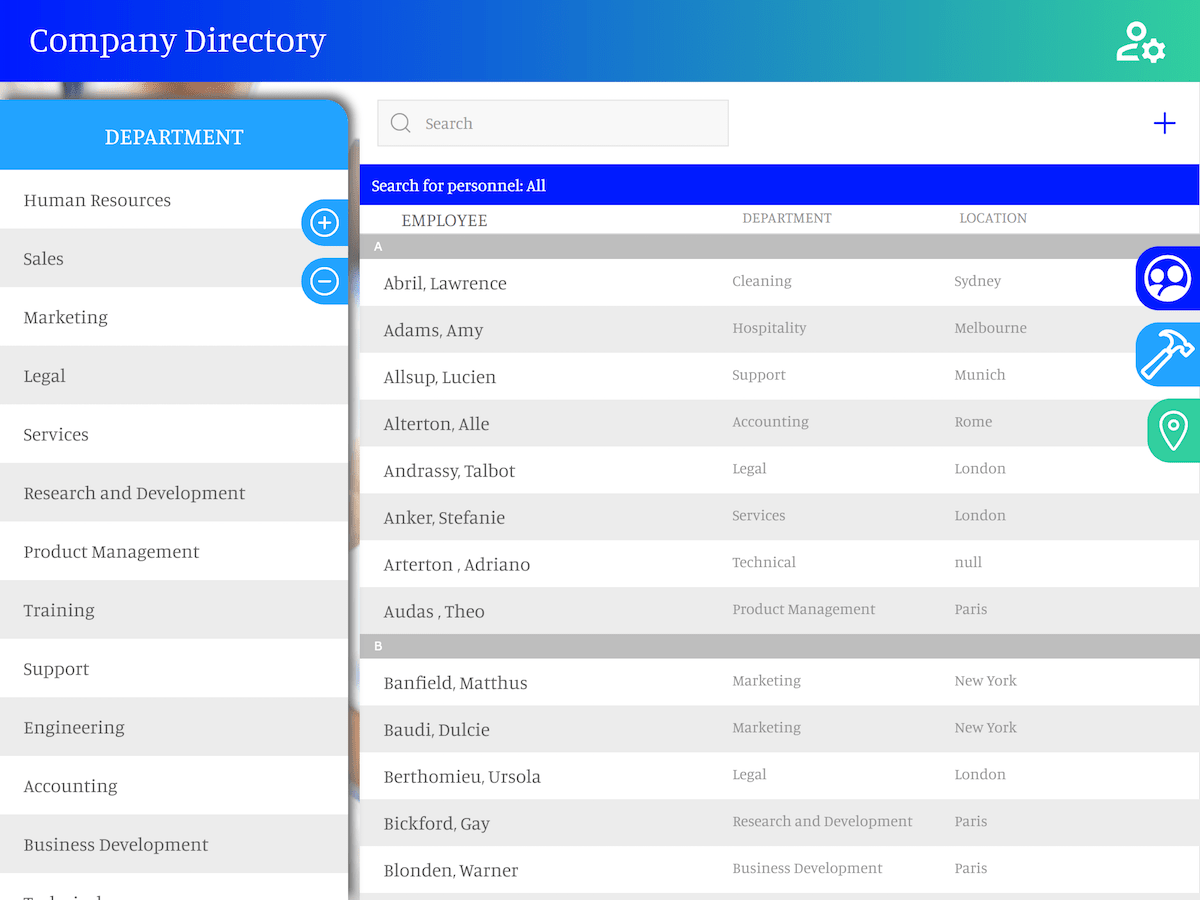Image resolution: width=1200 pixels, height=900 pixels.
Task: Click Munich location in Allsup row
Action: [980, 375]
